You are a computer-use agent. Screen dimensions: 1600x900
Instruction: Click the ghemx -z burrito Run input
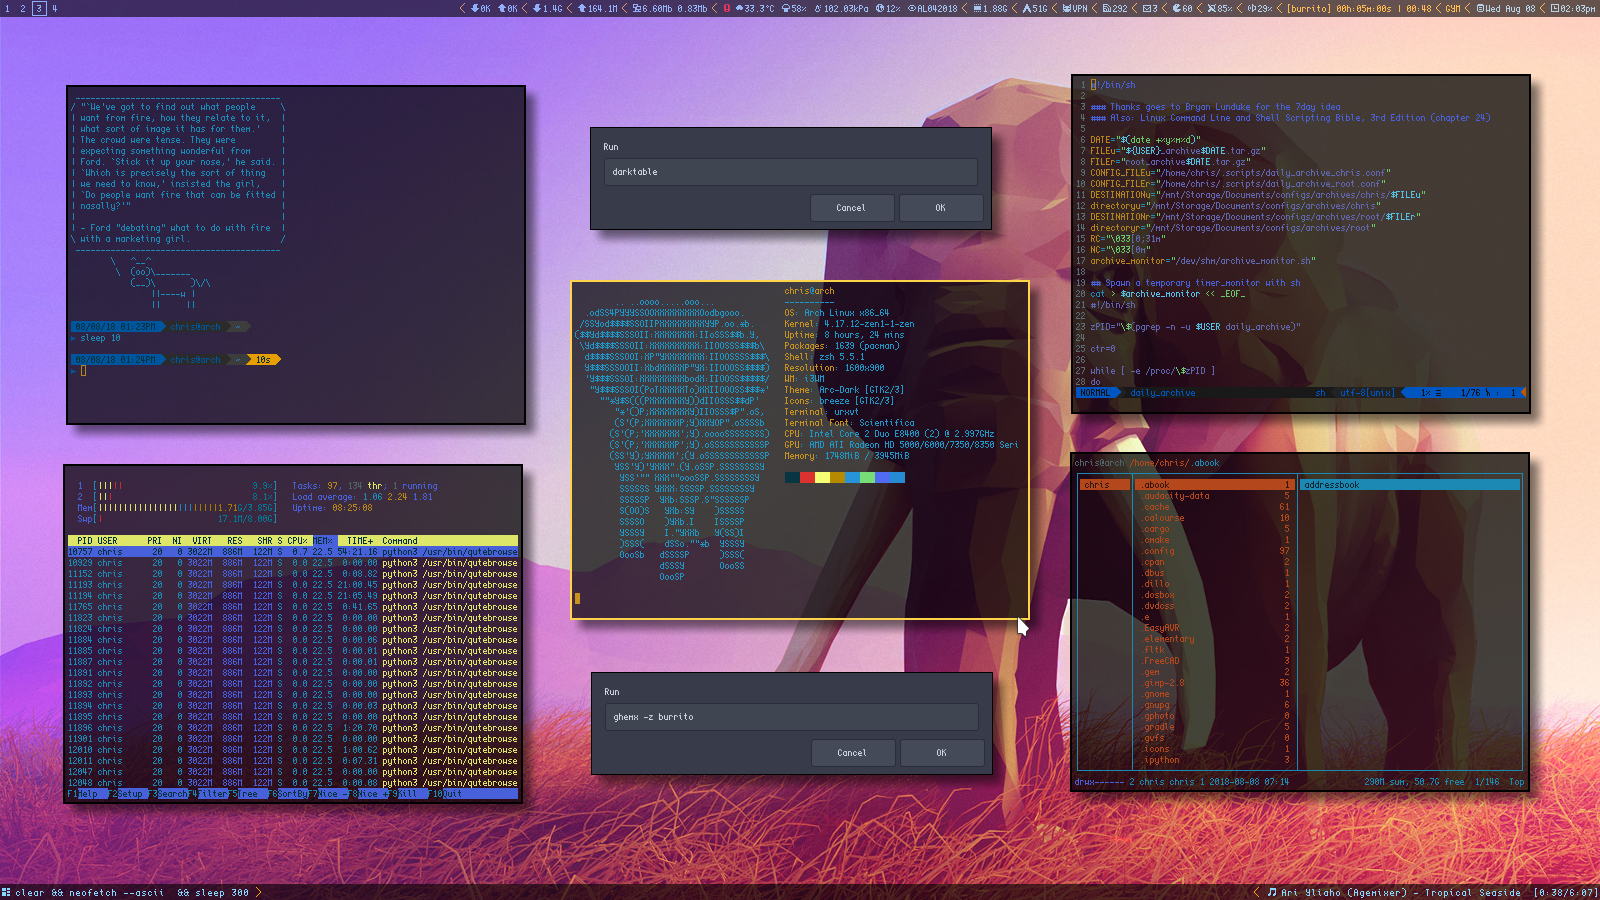[791, 717]
